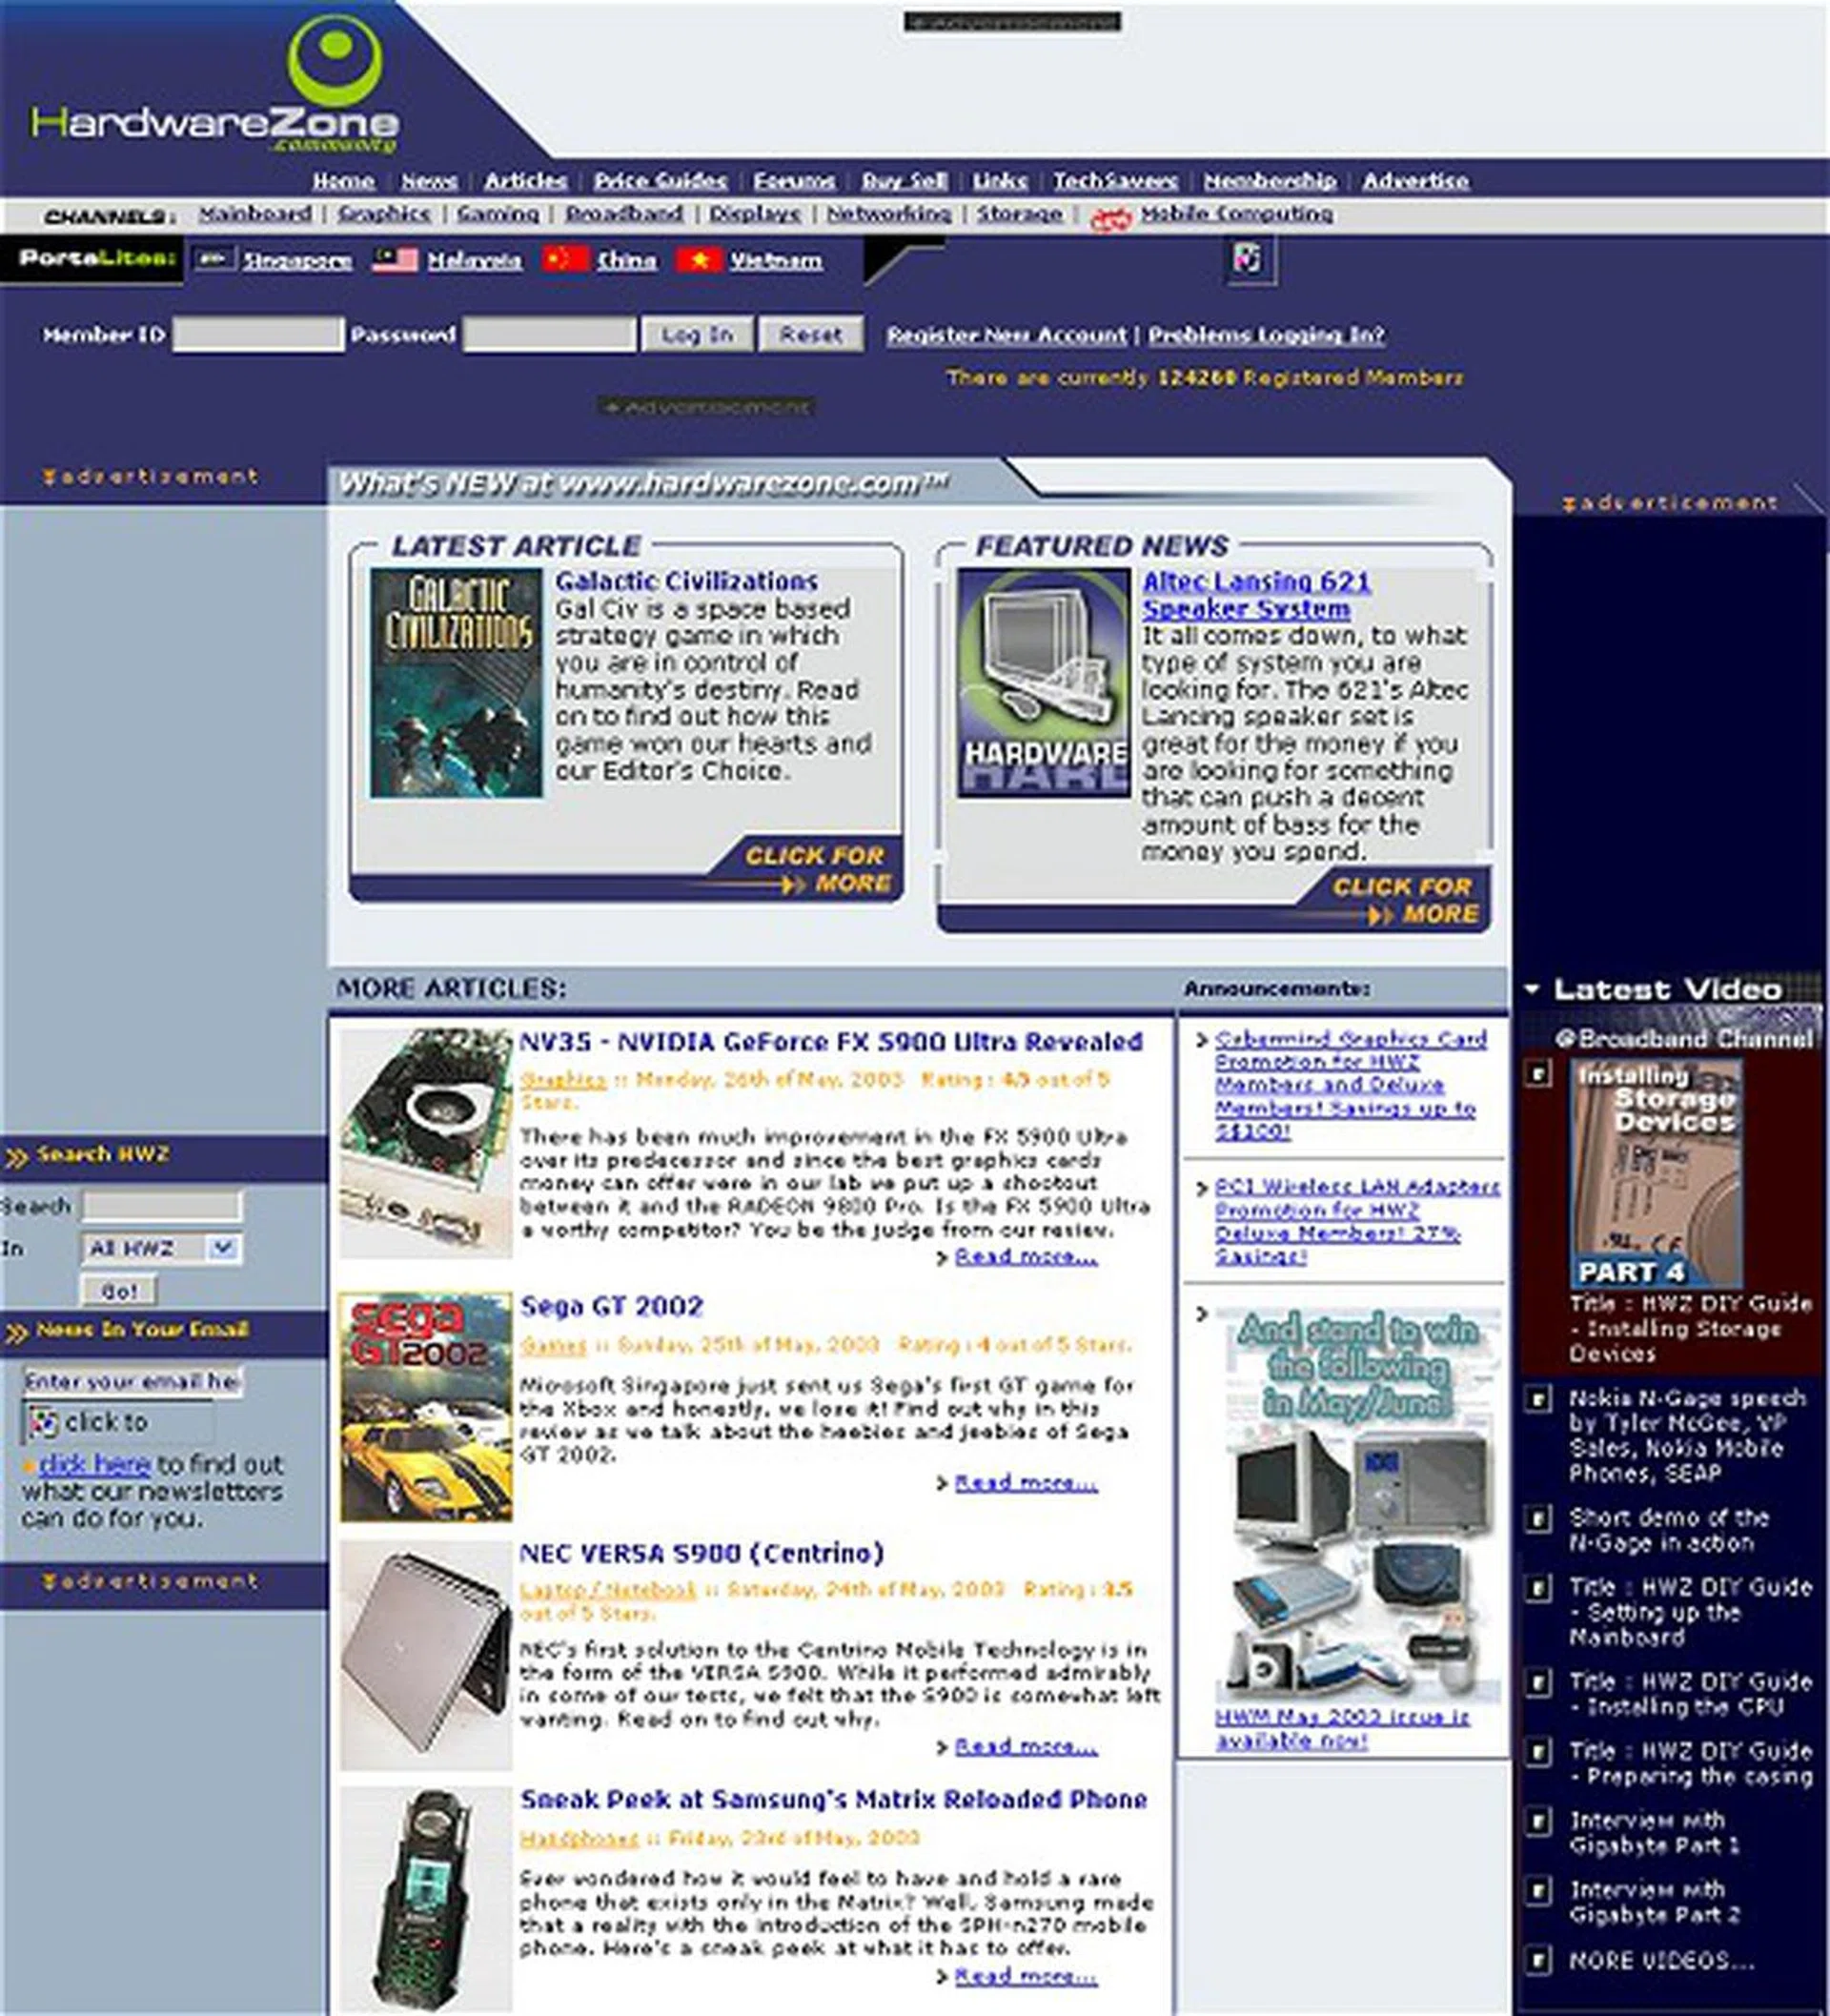Click the China flag icon
Image resolution: width=1830 pixels, height=2016 pixels.
click(x=563, y=259)
